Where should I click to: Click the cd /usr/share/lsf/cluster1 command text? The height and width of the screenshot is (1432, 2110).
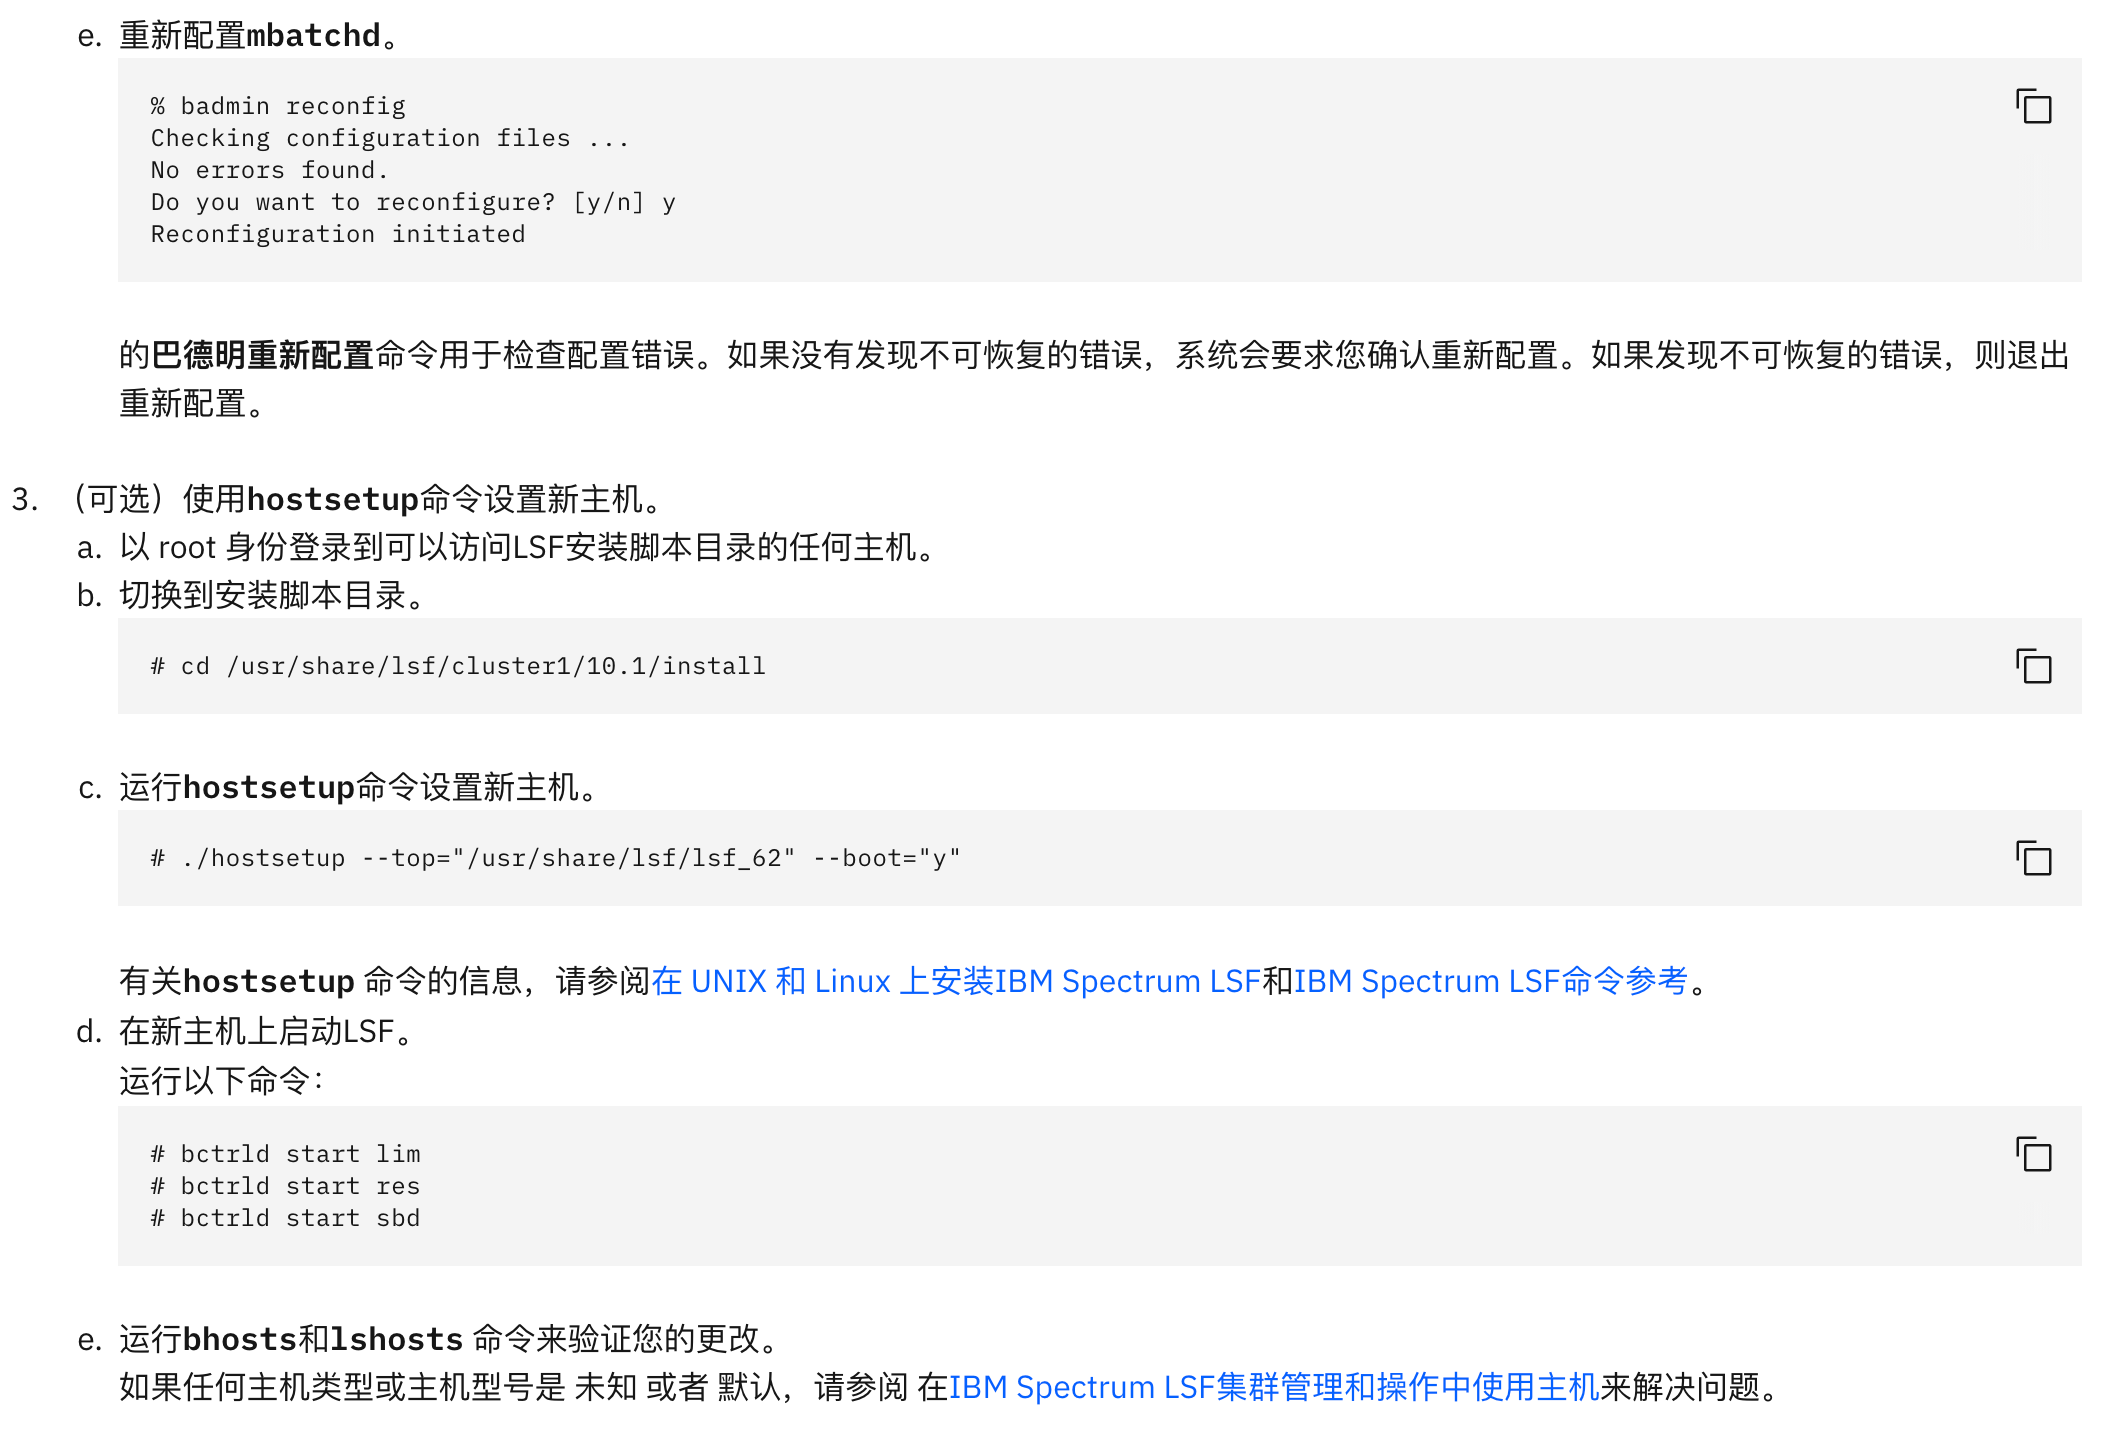pos(458,666)
